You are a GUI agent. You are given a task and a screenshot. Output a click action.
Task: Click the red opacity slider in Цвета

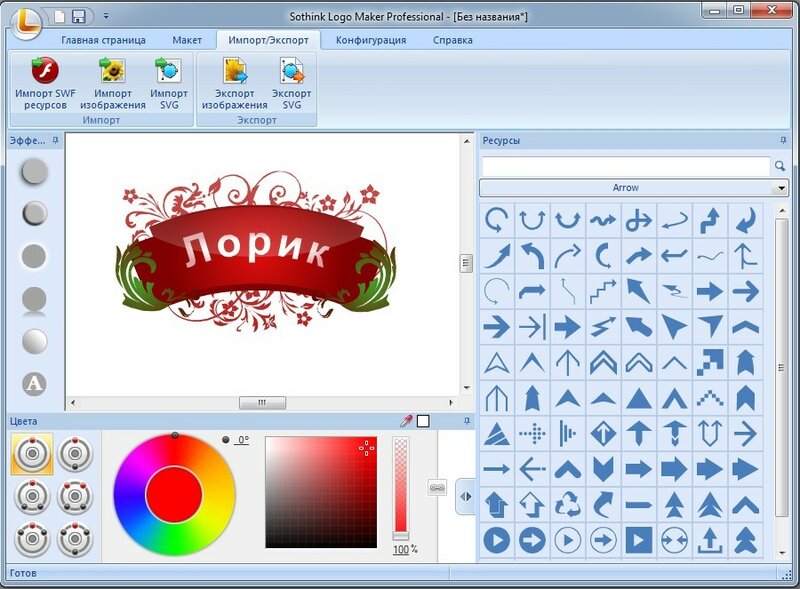401,488
